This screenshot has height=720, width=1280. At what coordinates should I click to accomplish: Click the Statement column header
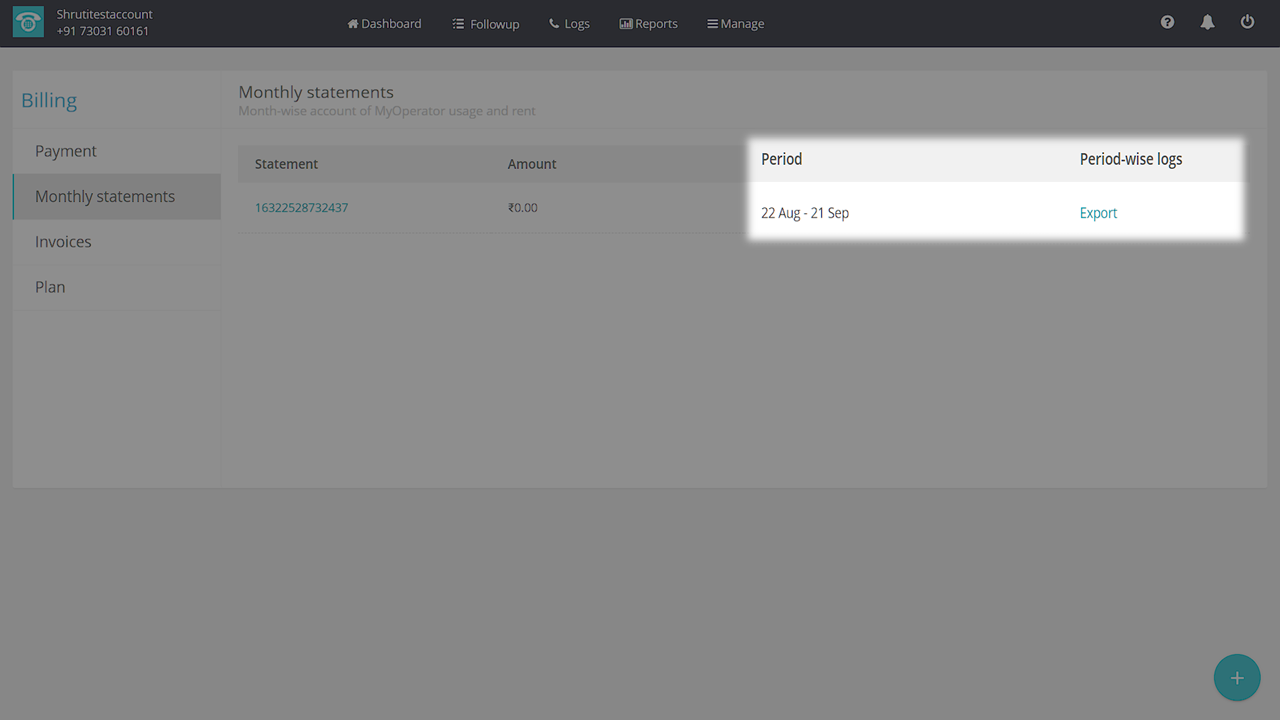click(x=286, y=164)
